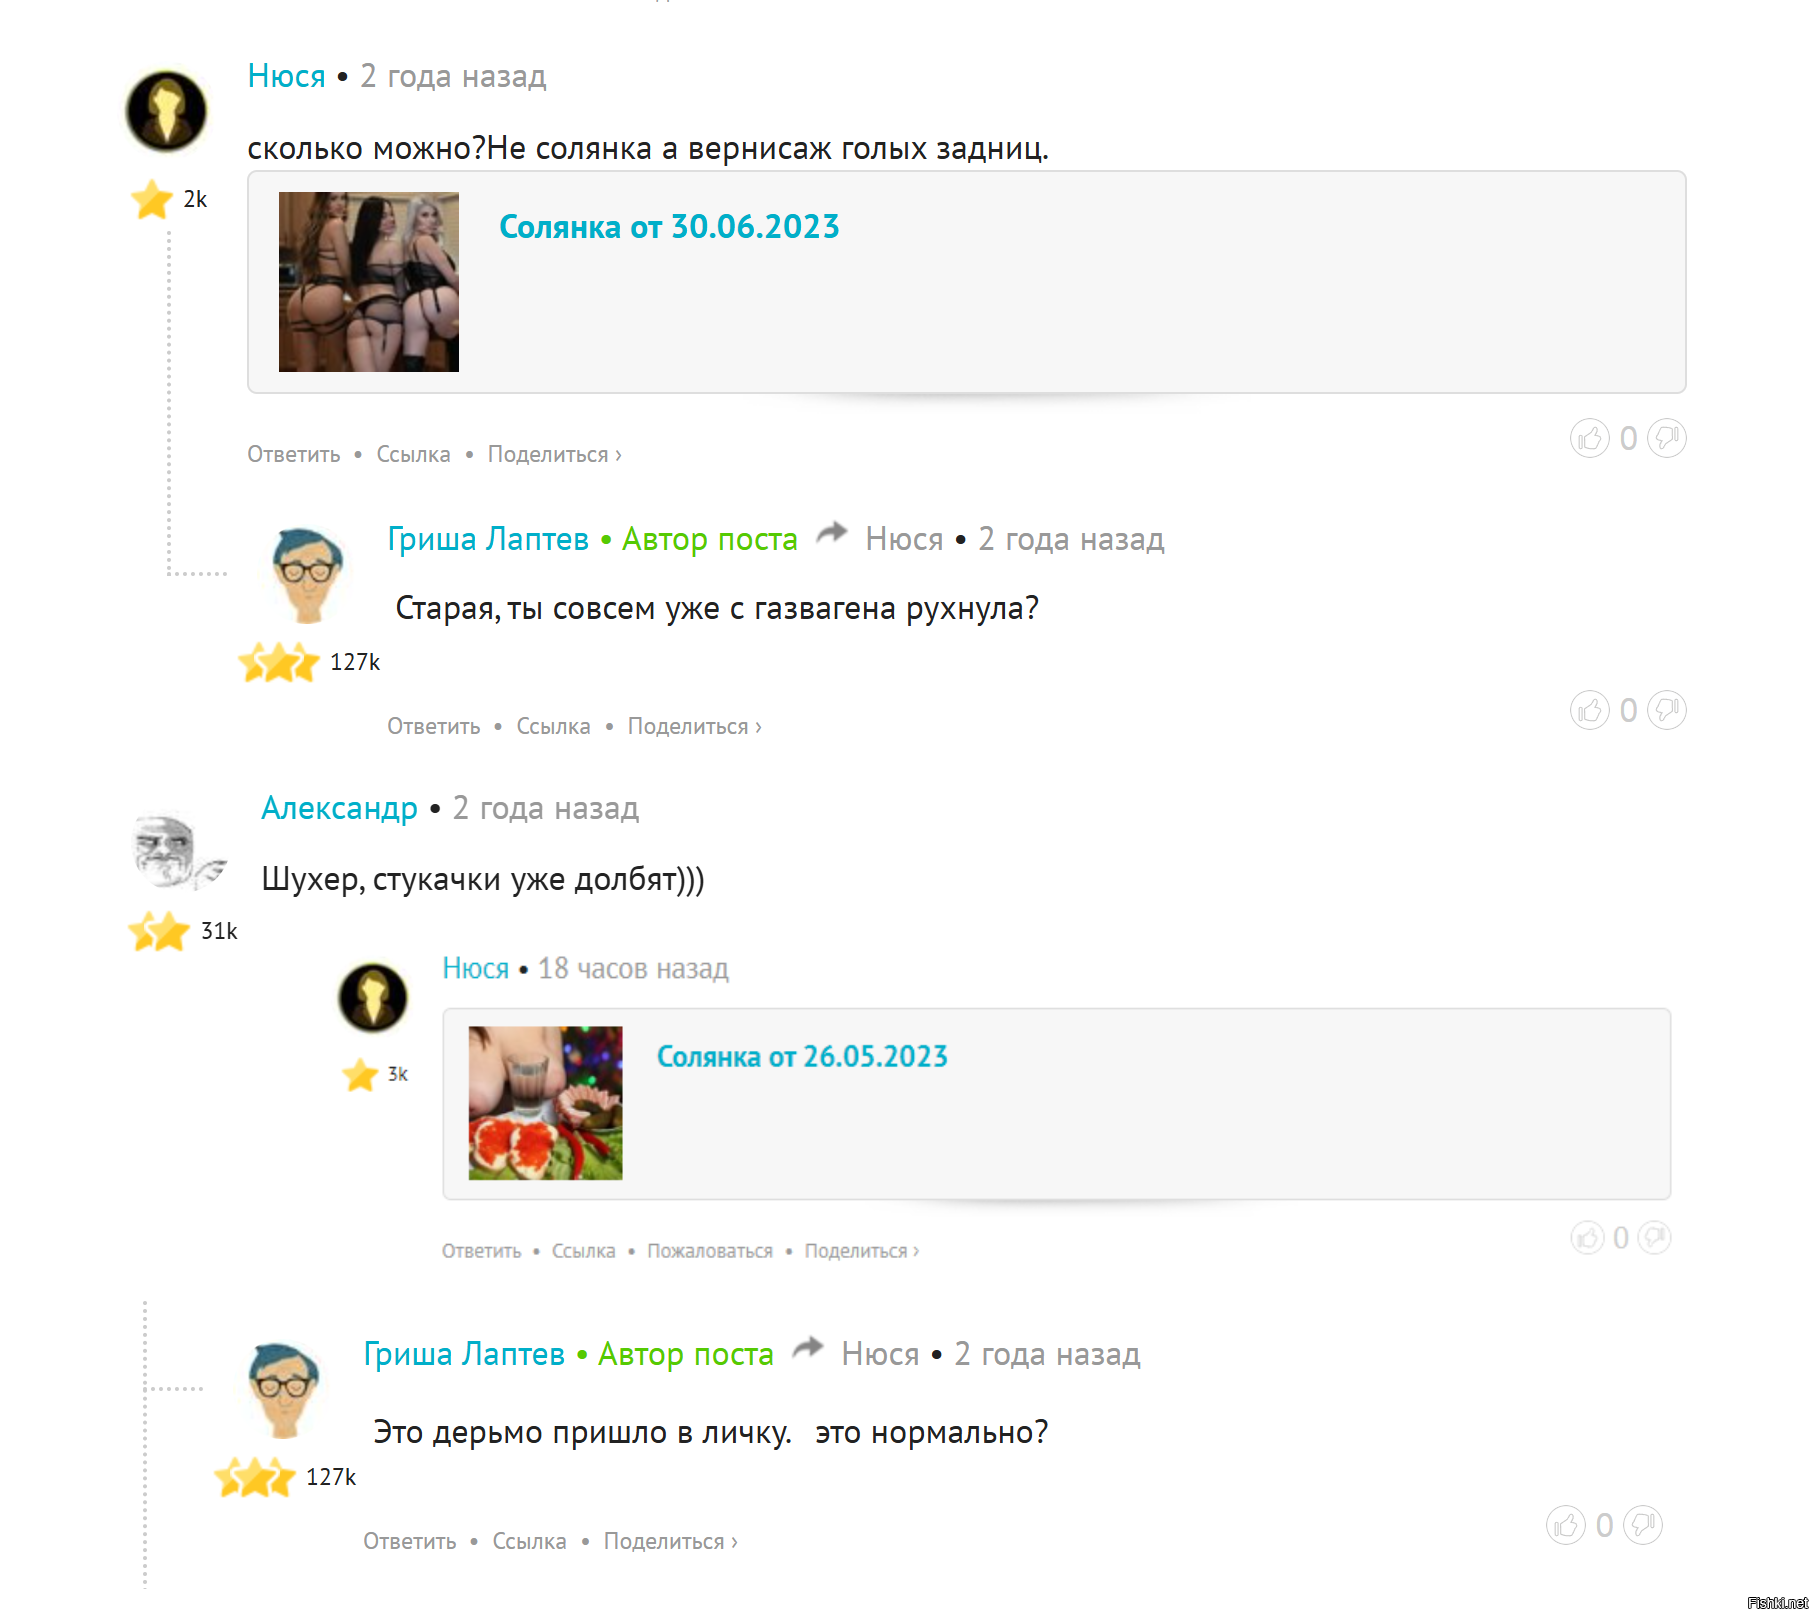This screenshot has height=1615, width=1814.
Task: Open Солянка от 30.06.2023 link
Action: pos(669,227)
